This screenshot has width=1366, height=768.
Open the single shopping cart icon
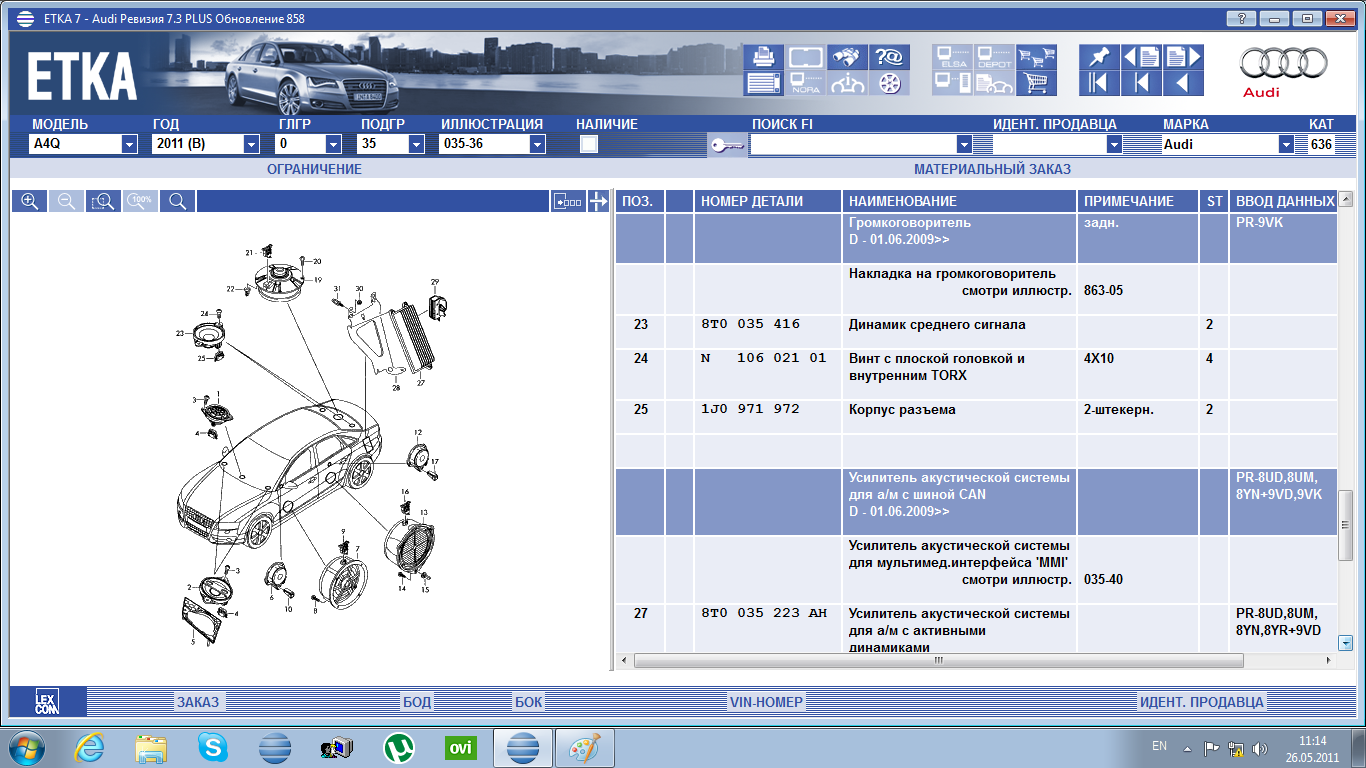tap(1037, 84)
